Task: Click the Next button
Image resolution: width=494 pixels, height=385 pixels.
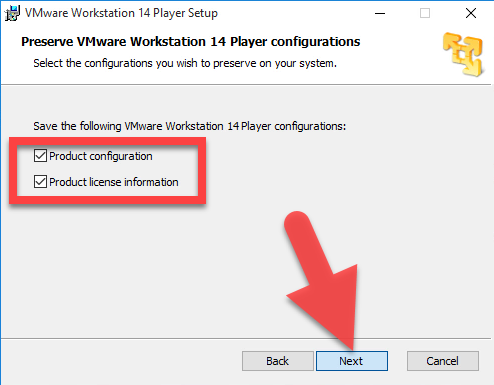Action: (352, 361)
